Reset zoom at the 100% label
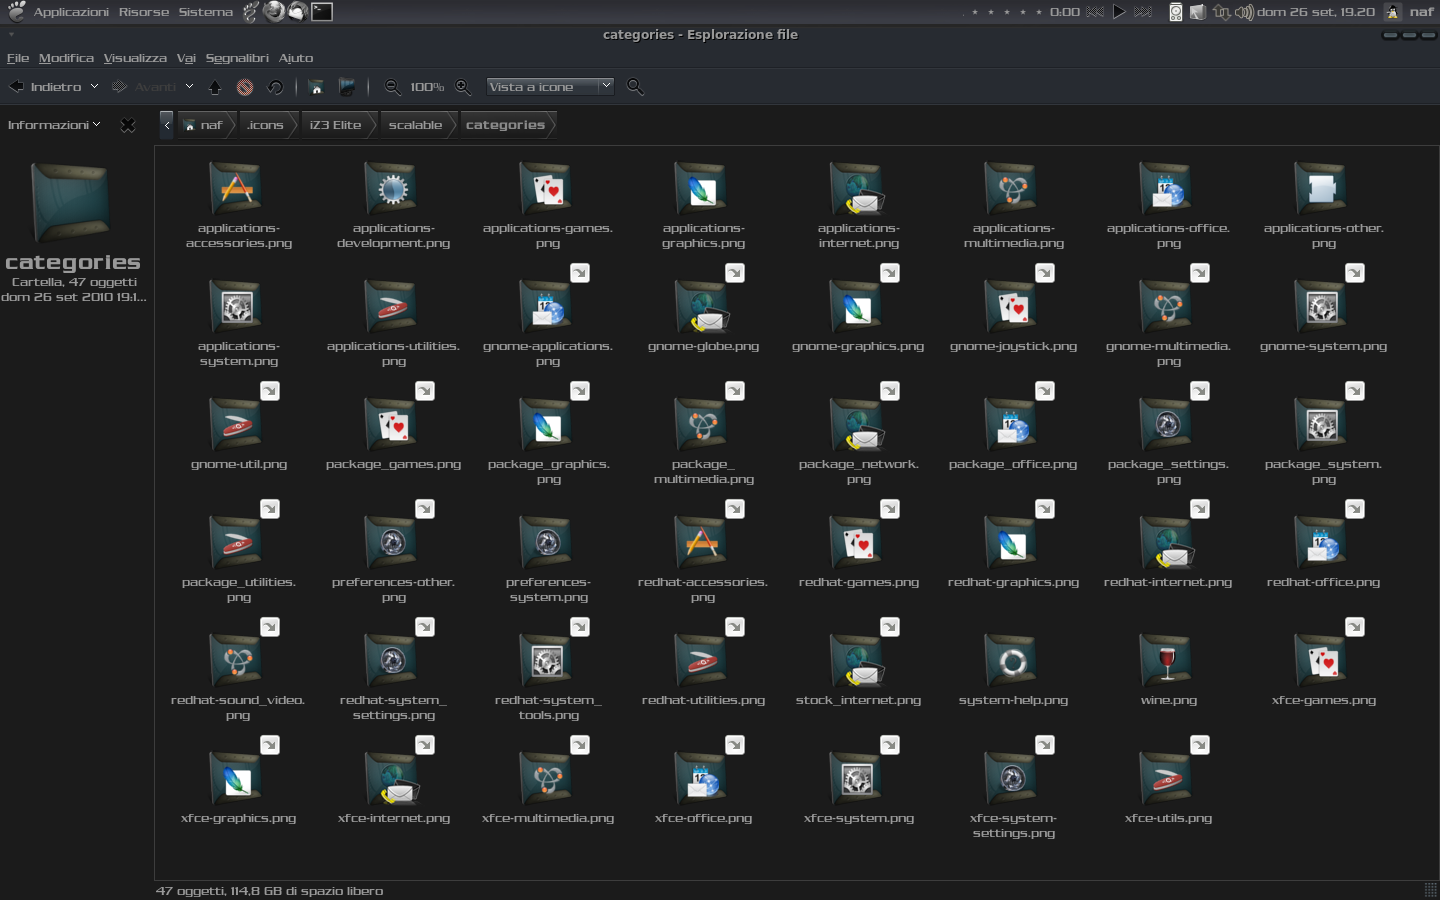The height and width of the screenshot is (900, 1440). [427, 87]
